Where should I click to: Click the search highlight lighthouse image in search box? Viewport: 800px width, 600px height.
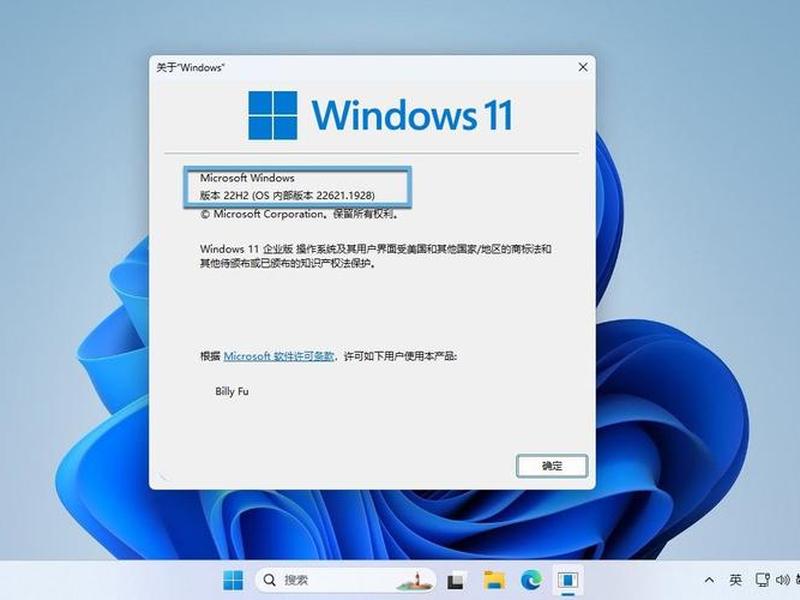pyautogui.click(x=414, y=581)
